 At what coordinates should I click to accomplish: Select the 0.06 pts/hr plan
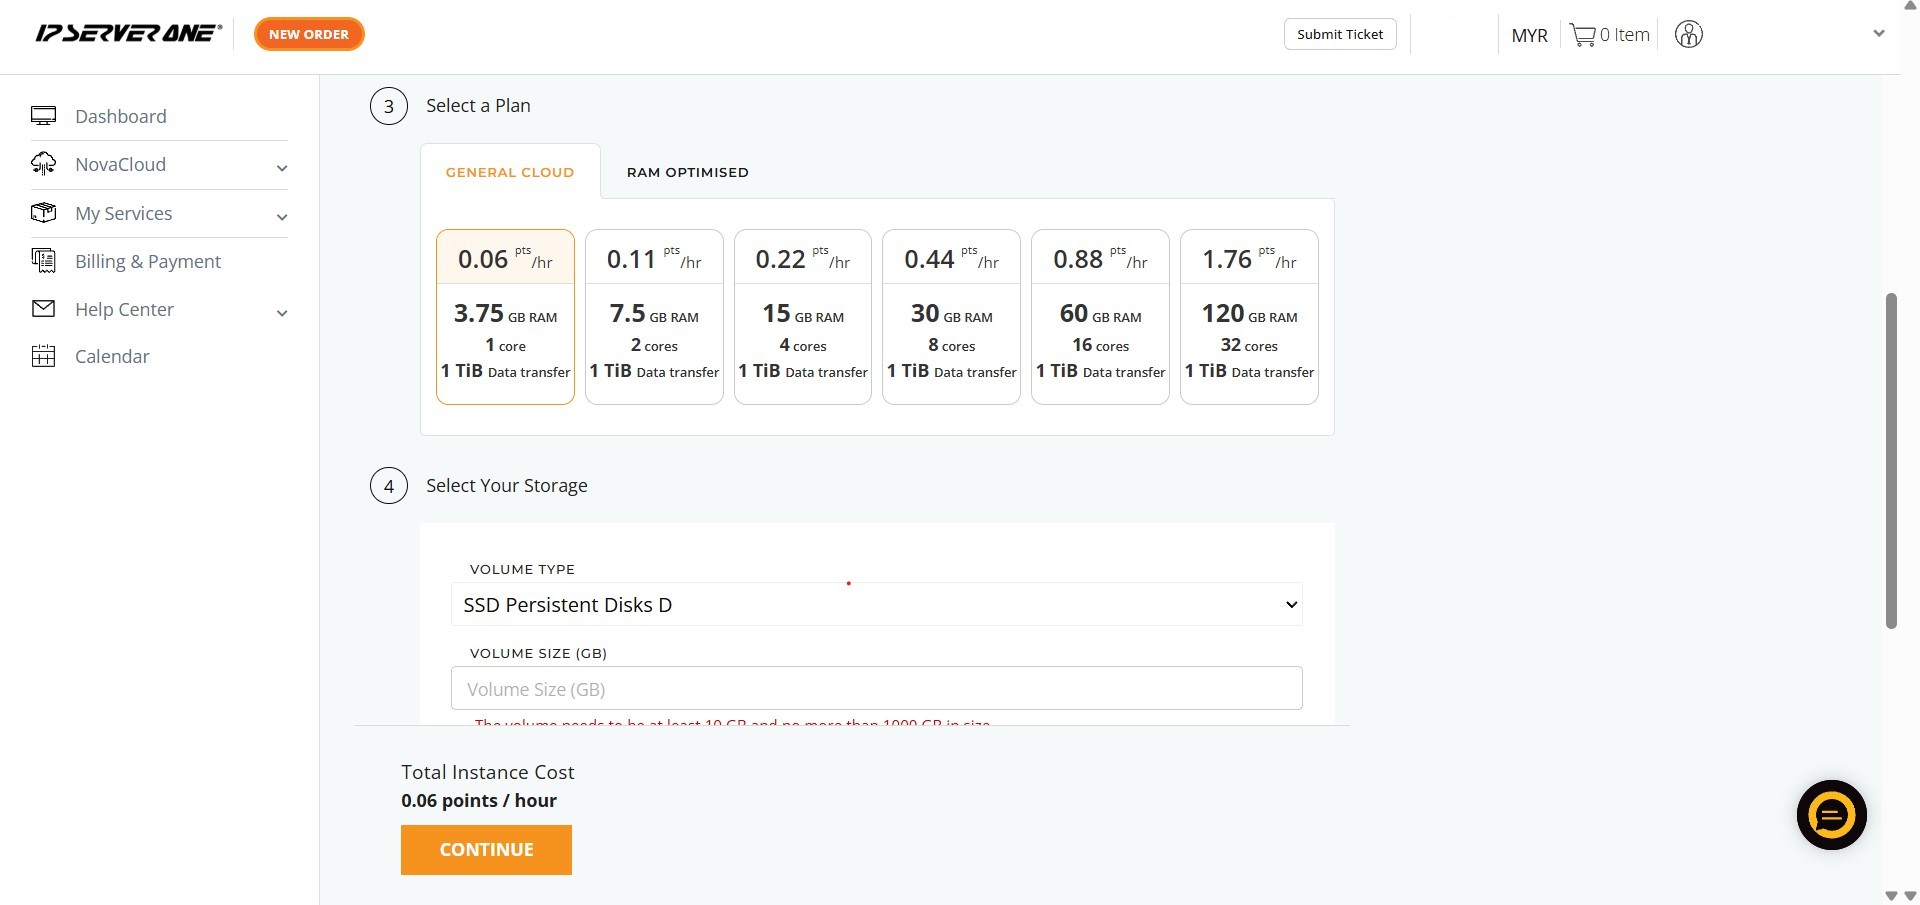[505, 316]
